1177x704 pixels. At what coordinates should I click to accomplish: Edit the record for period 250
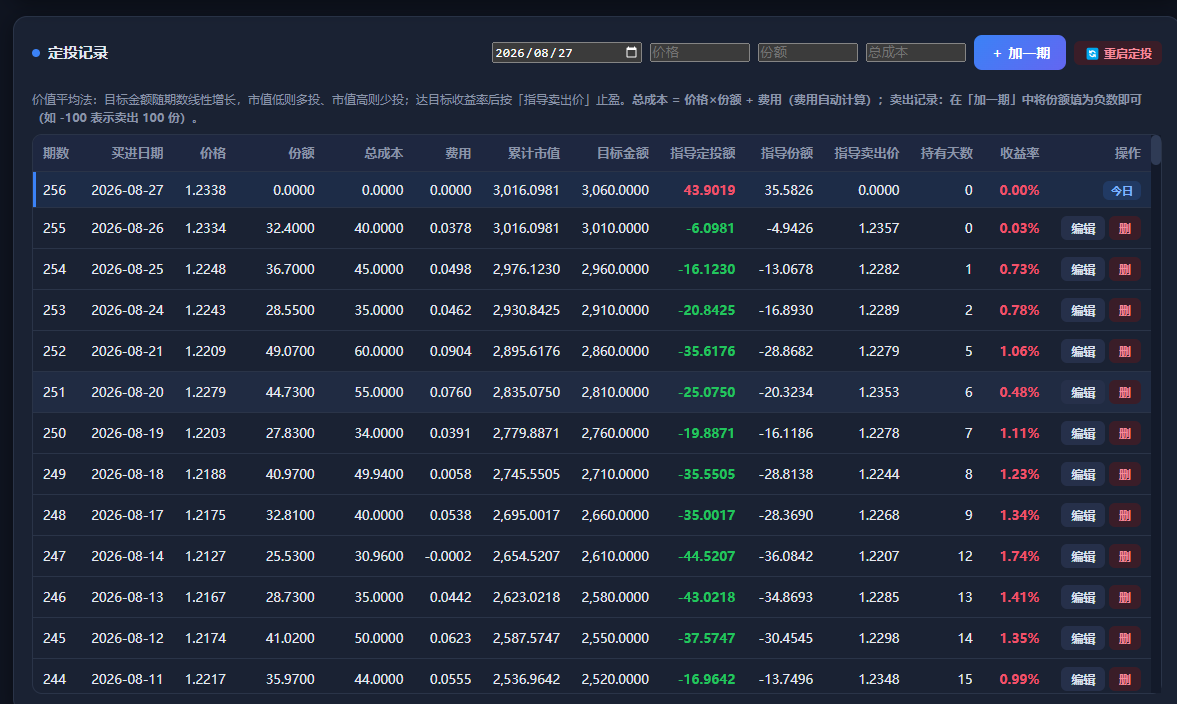[x=1082, y=433]
